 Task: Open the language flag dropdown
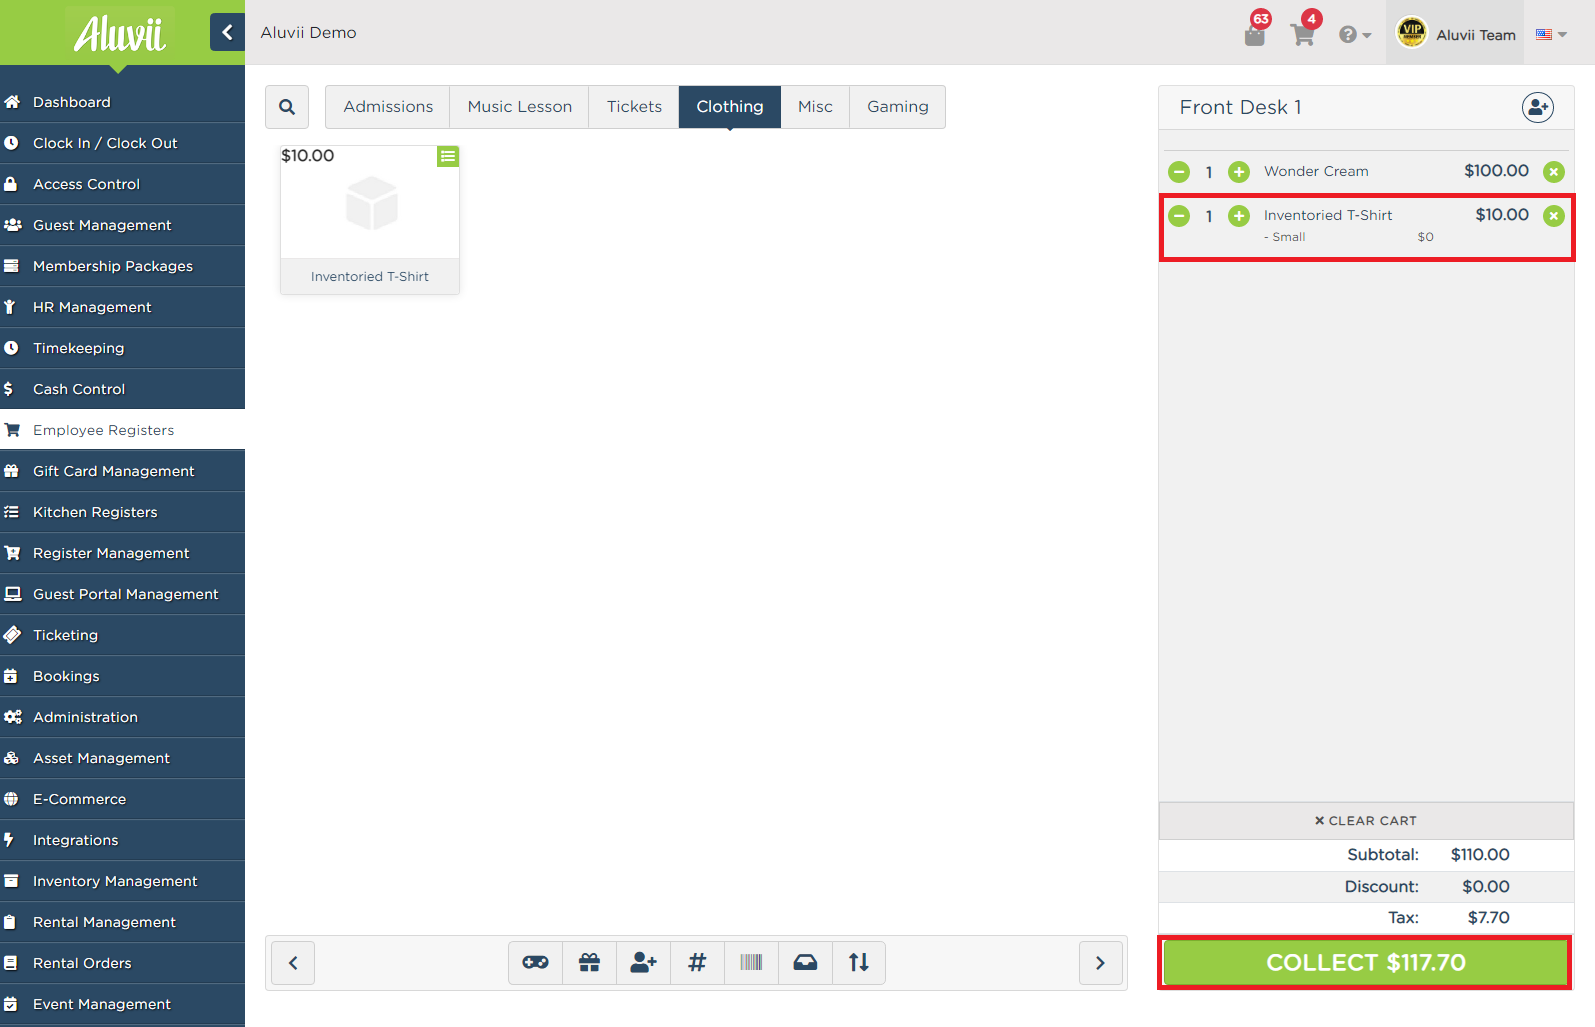(x=1551, y=34)
